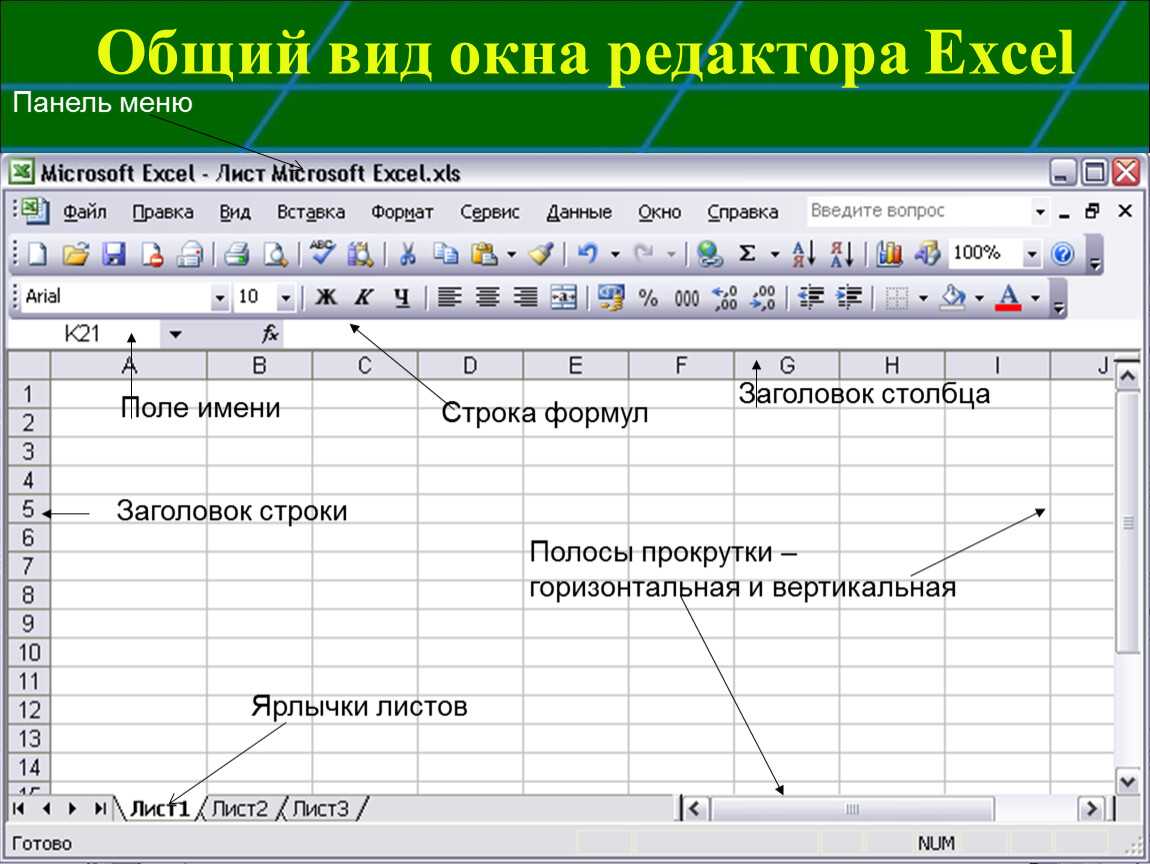Image resolution: width=1150 pixels, height=864 pixels.
Task: Click the Print icon
Action: (236, 255)
